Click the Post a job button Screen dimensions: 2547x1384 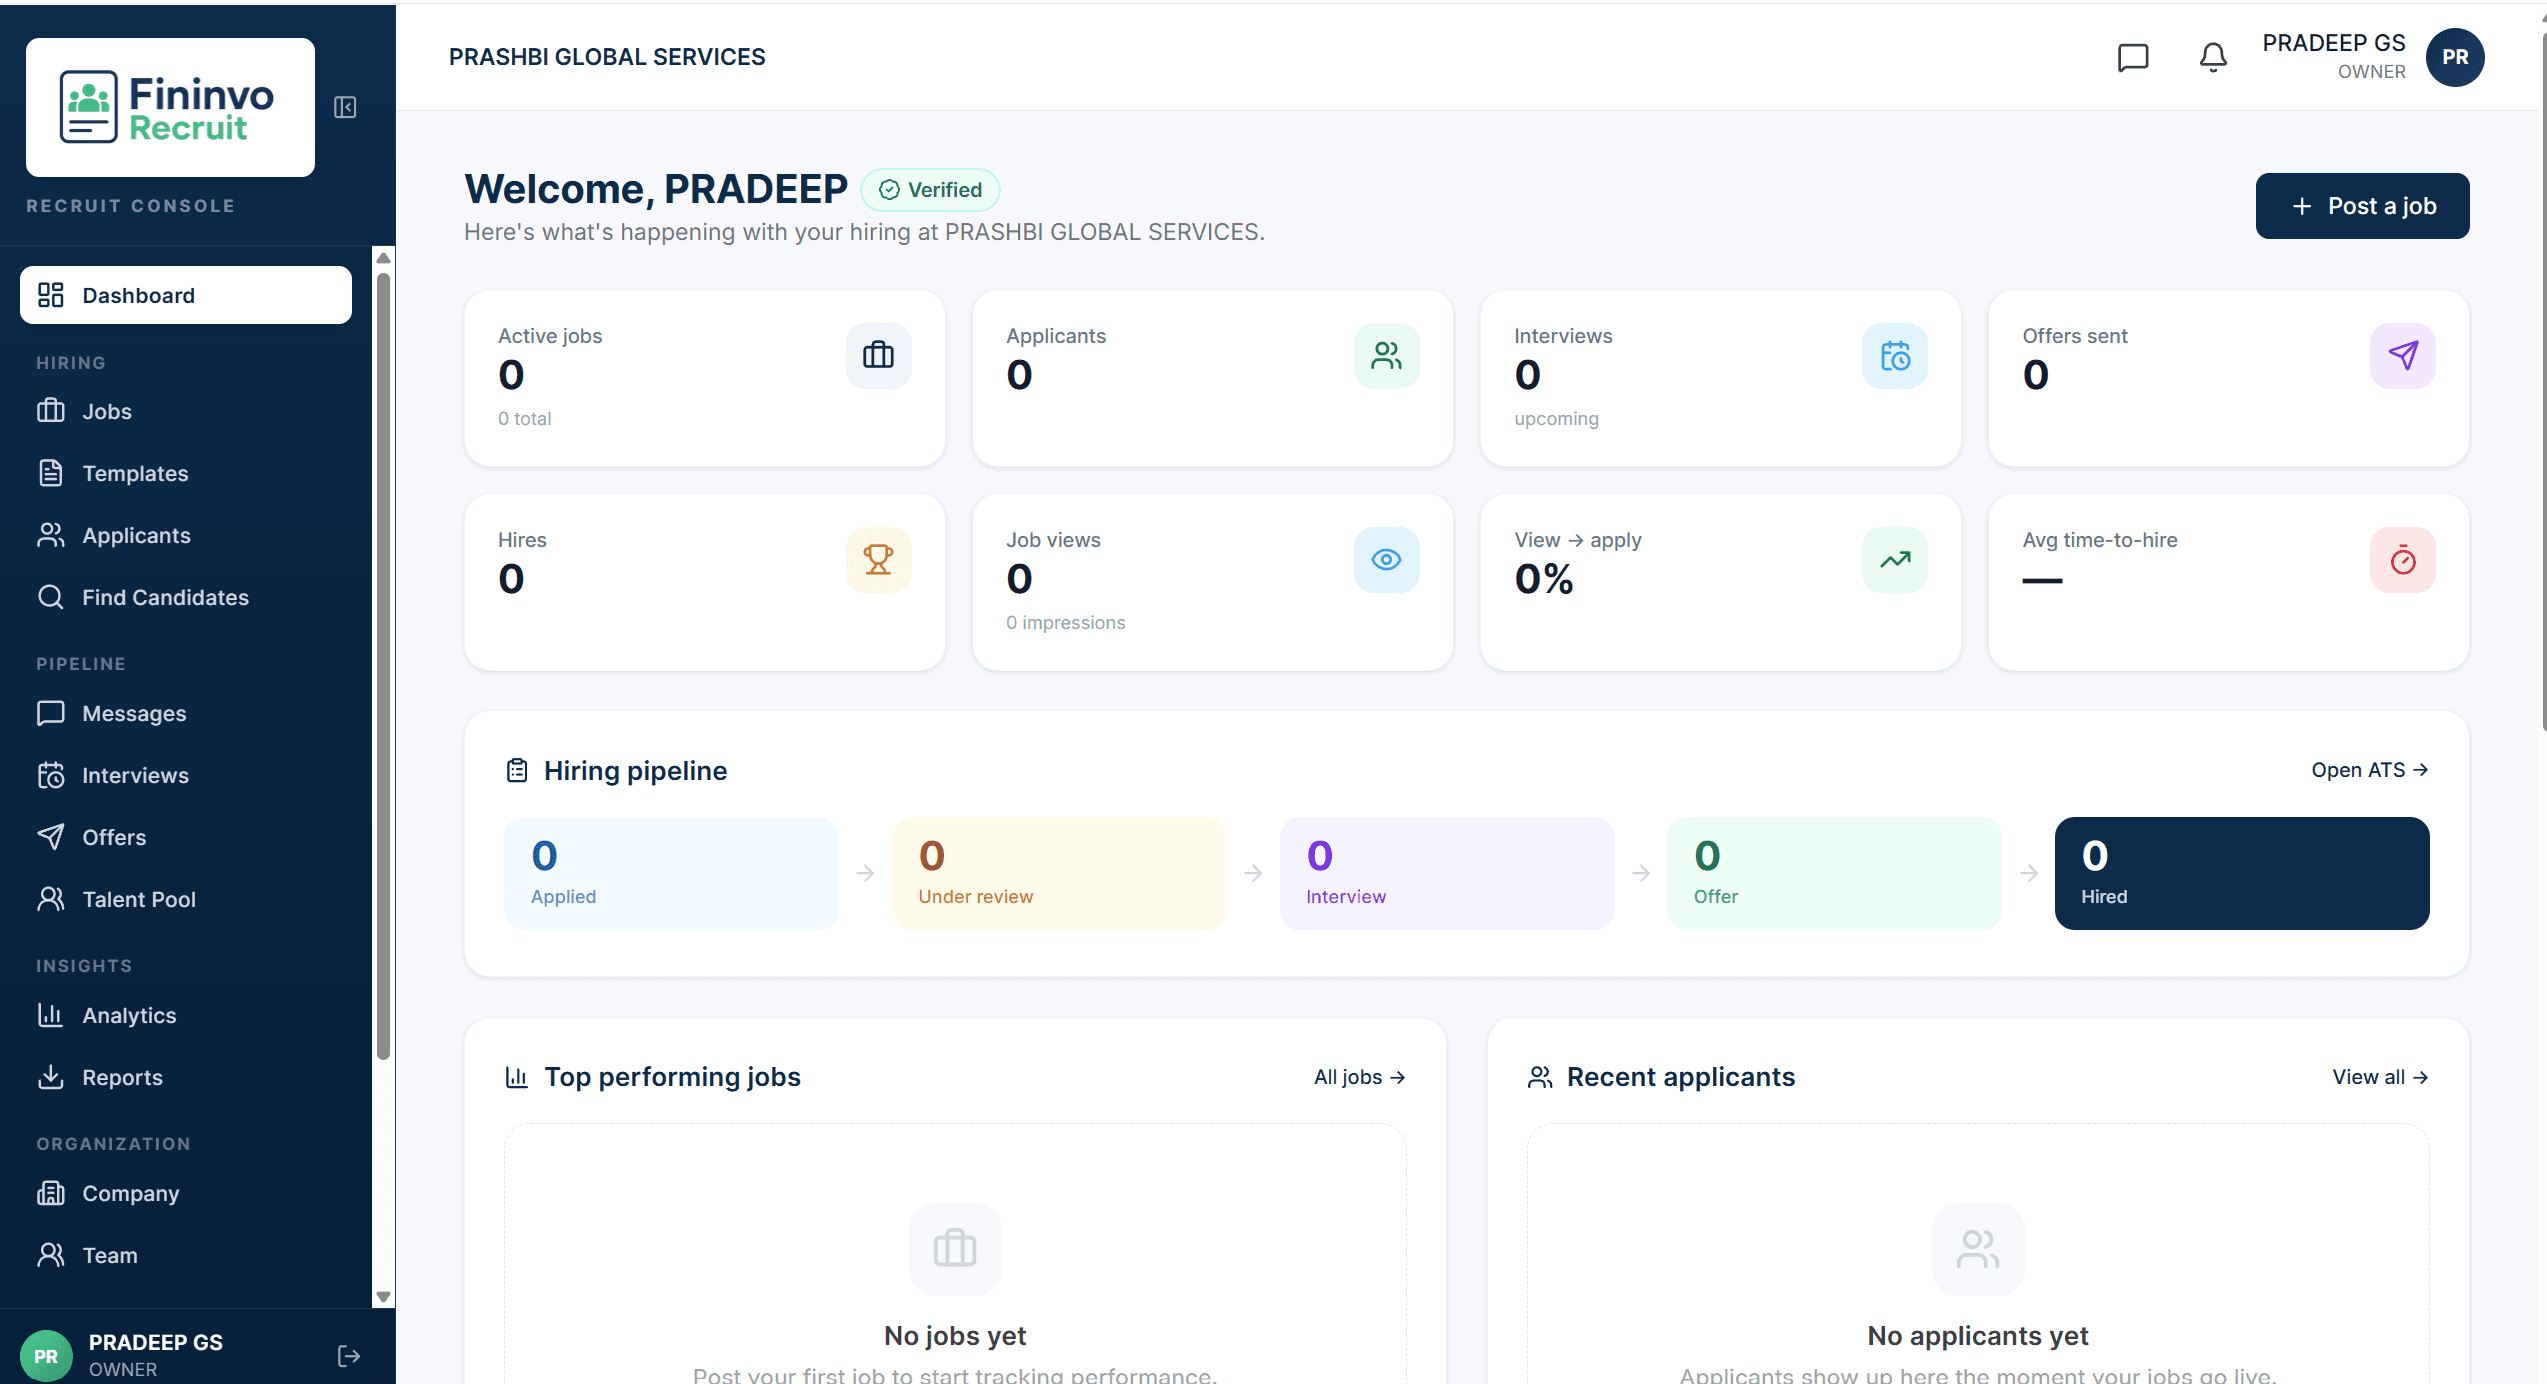pos(2362,206)
